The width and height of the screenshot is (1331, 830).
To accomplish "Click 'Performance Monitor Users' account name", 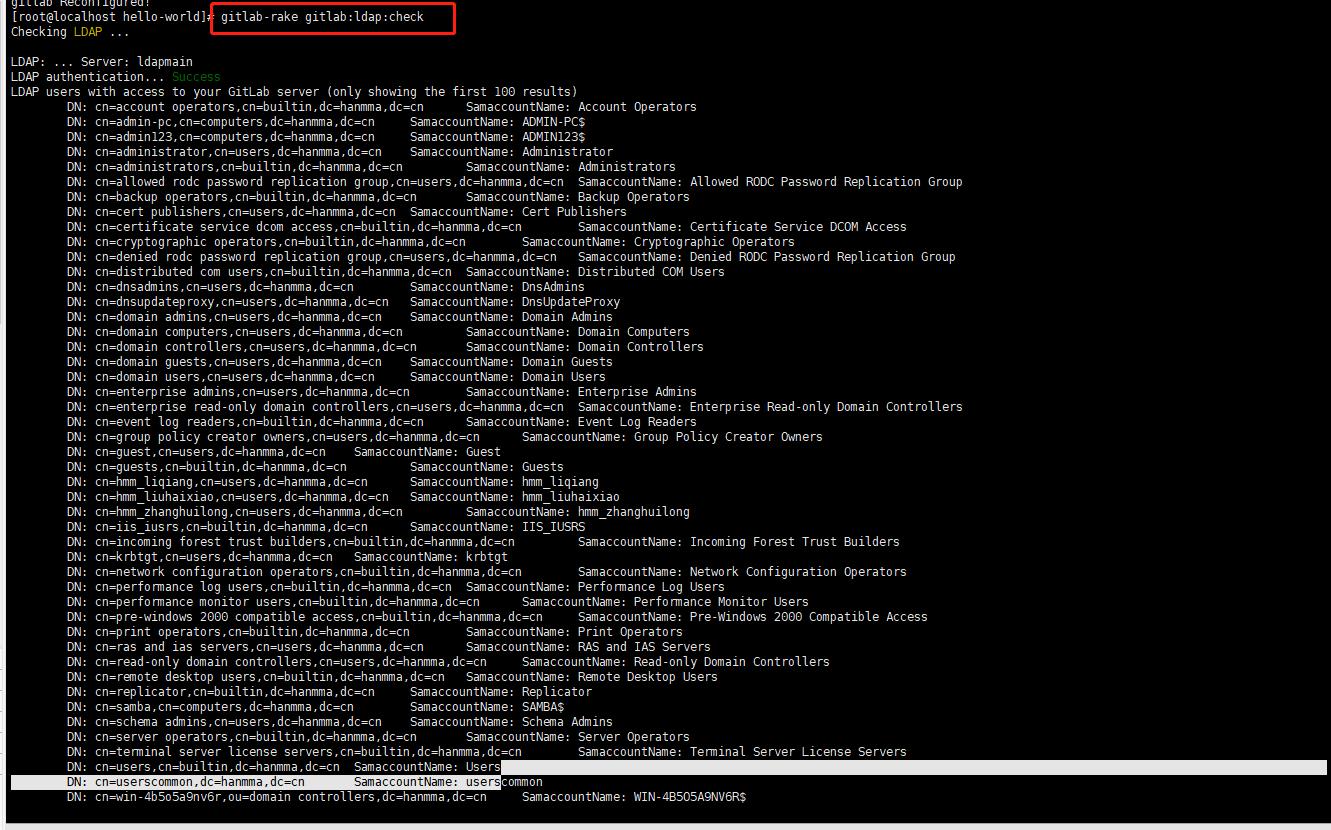I will (x=721, y=602).
